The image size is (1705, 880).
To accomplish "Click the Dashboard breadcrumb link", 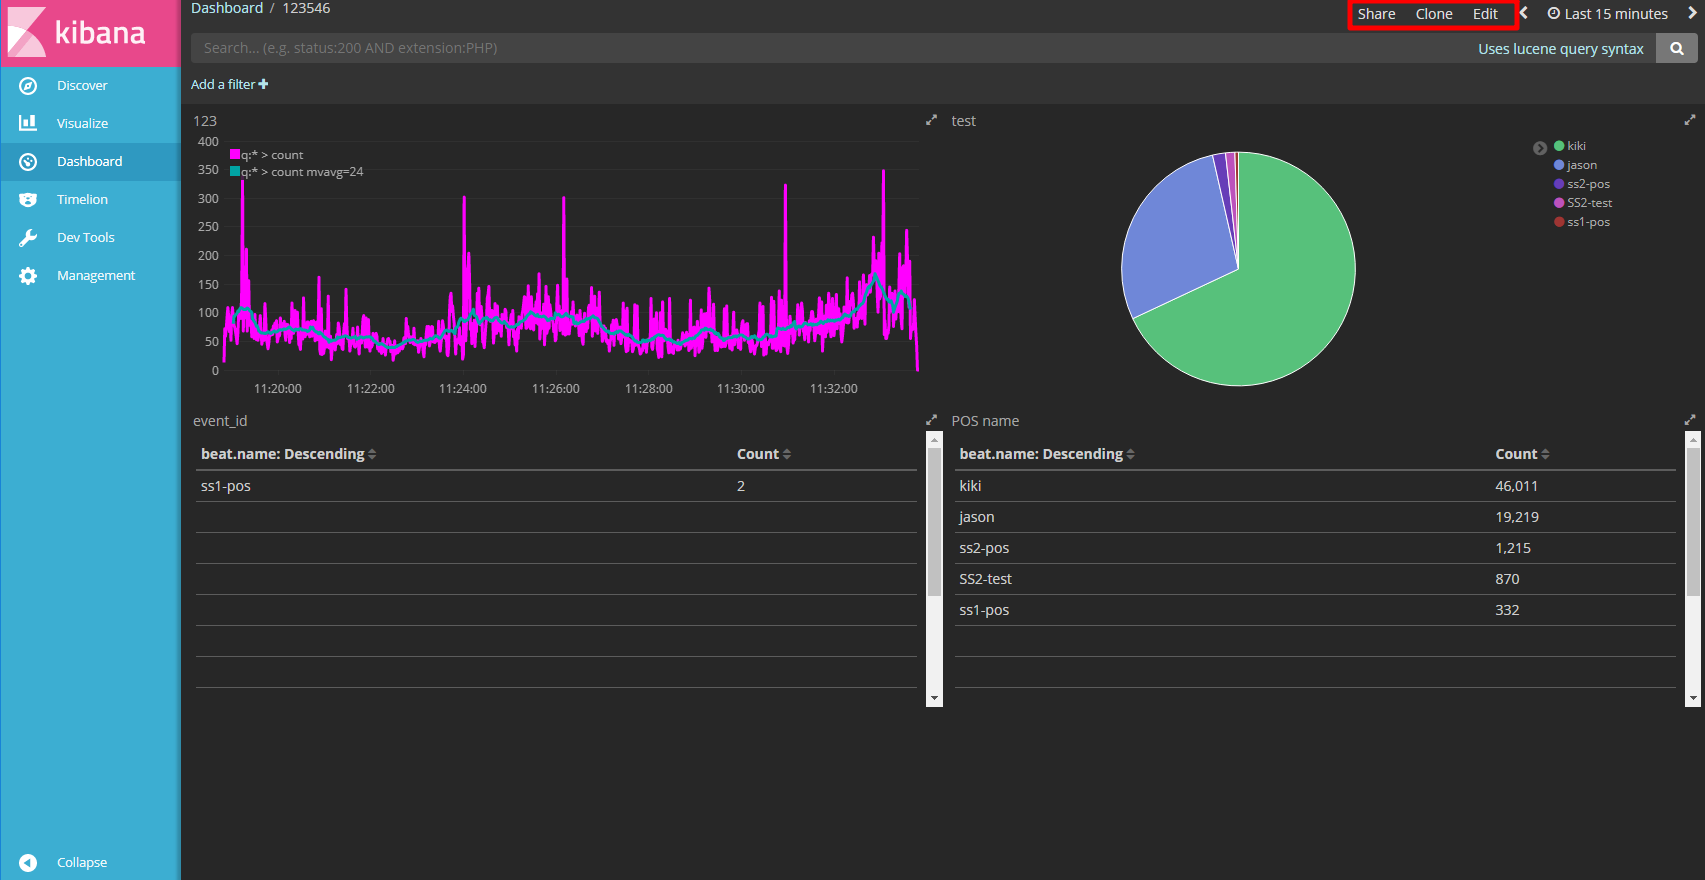I will (x=227, y=8).
